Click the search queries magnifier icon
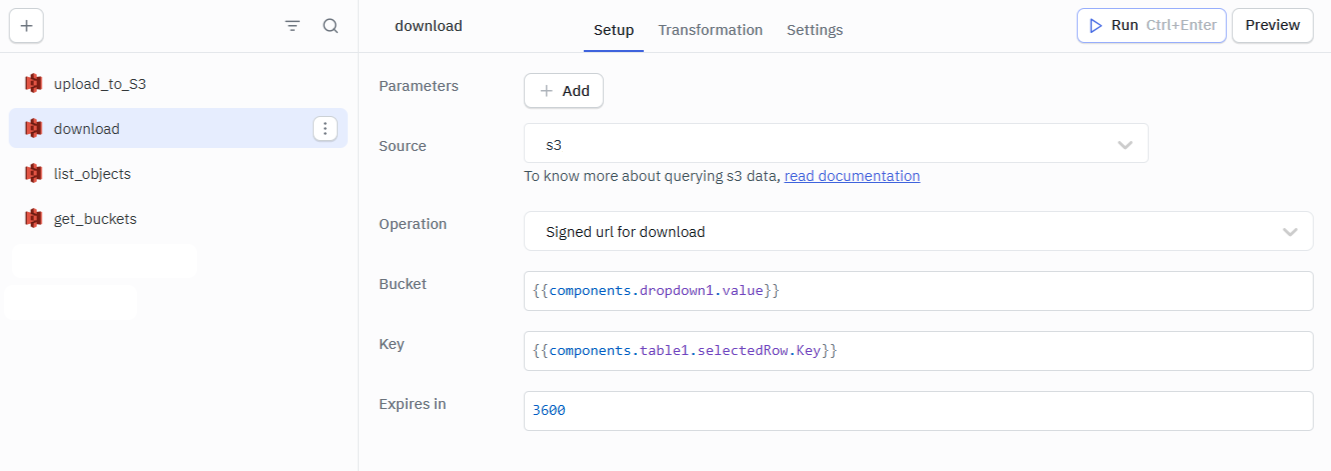Viewport: 1331px width, 471px height. click(330, 27)
